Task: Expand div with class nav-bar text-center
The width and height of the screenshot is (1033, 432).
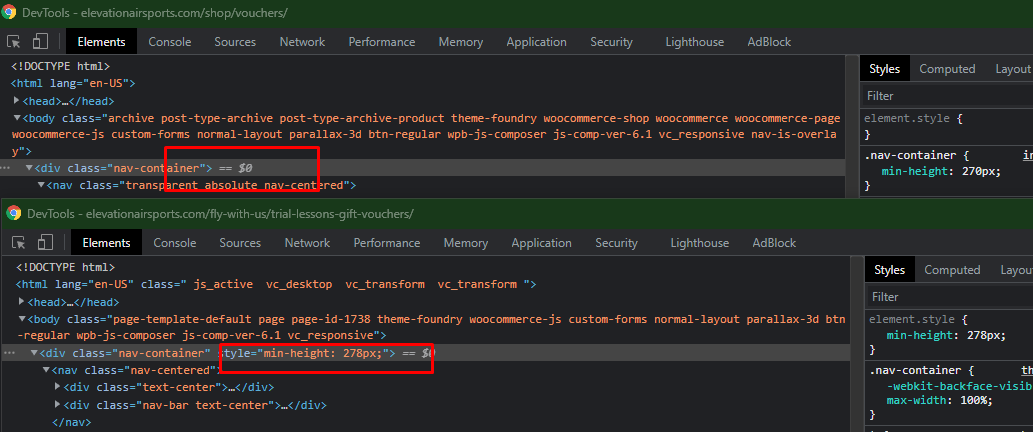Action: [58, 404]
